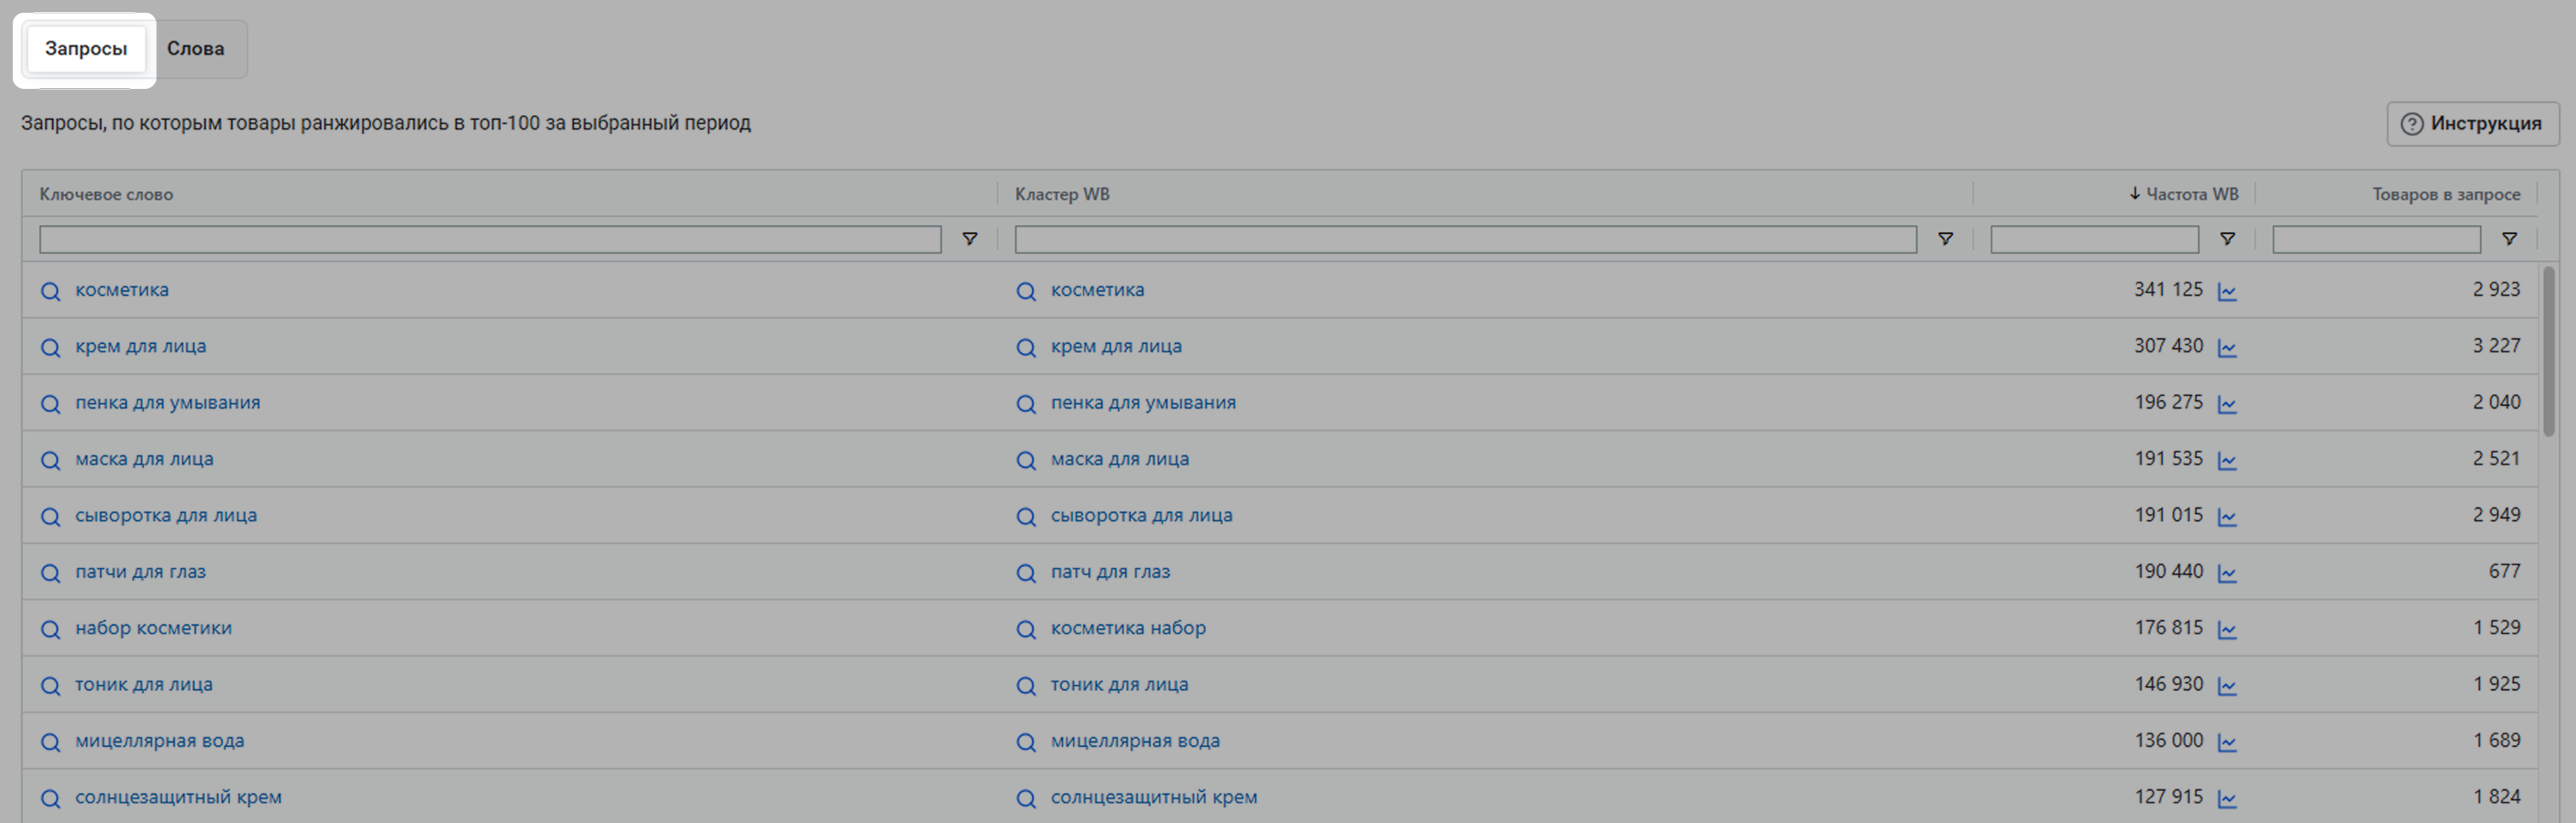Image resolution: width=2576 pixels, height=823 pixels.
Task: Open filter menu for Частота WB column
Action: [2227, 239]
